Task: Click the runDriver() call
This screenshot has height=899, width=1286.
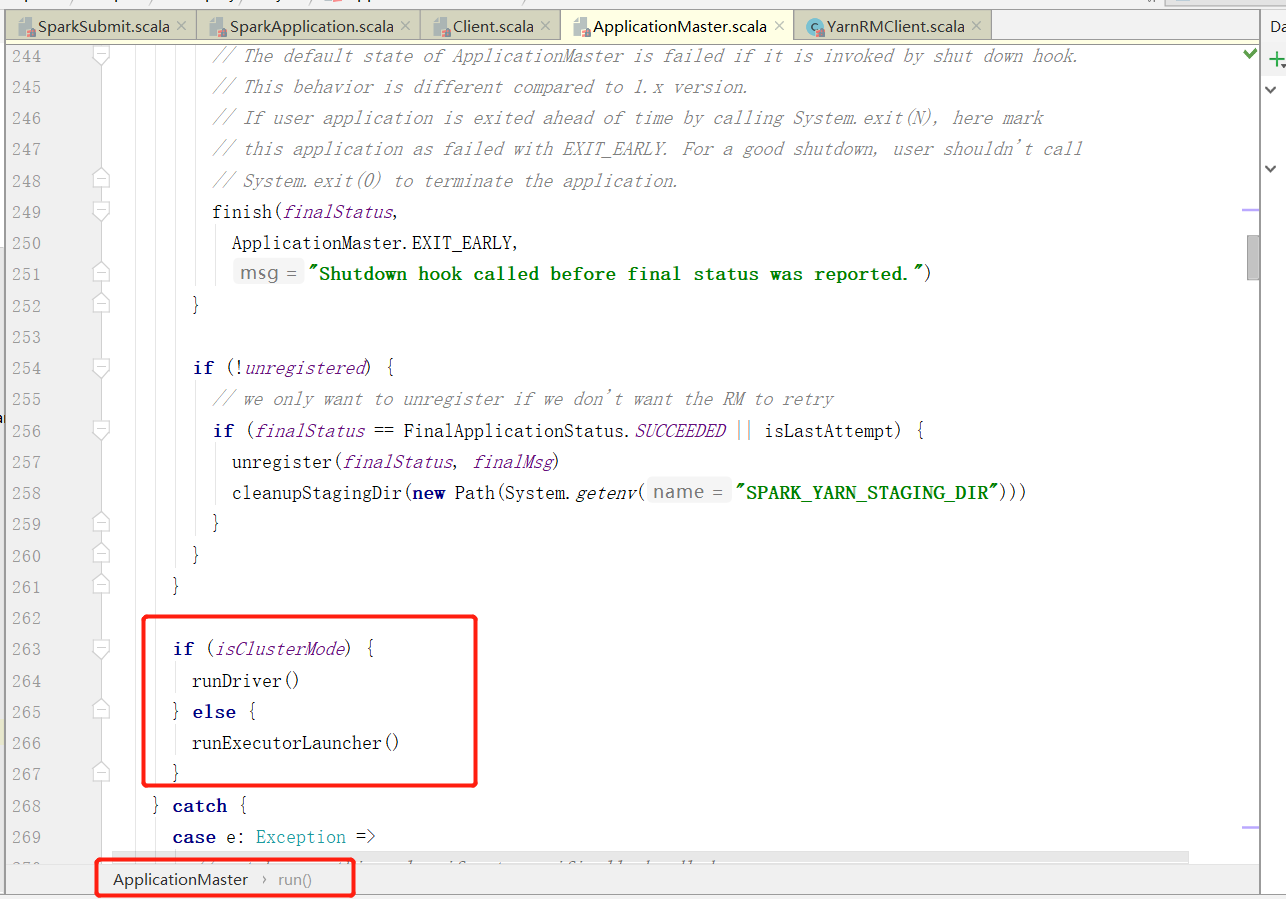Action: (x=246, y=680)
